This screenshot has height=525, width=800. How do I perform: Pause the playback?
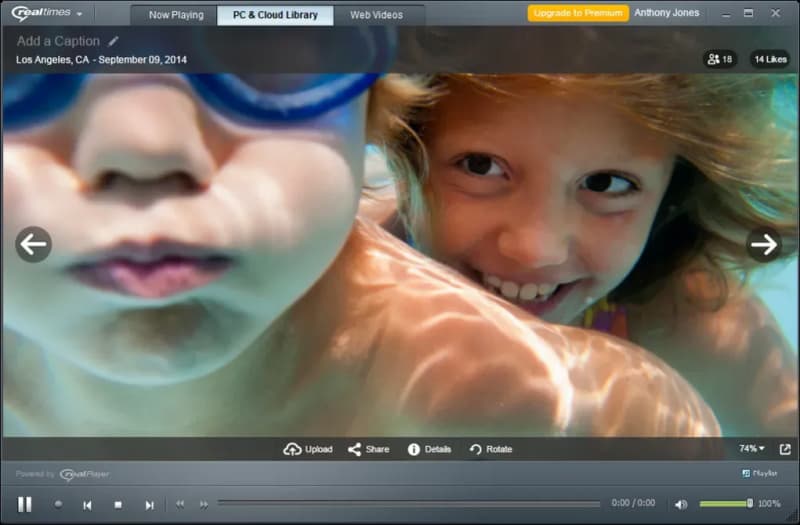[x=25, y=504]
